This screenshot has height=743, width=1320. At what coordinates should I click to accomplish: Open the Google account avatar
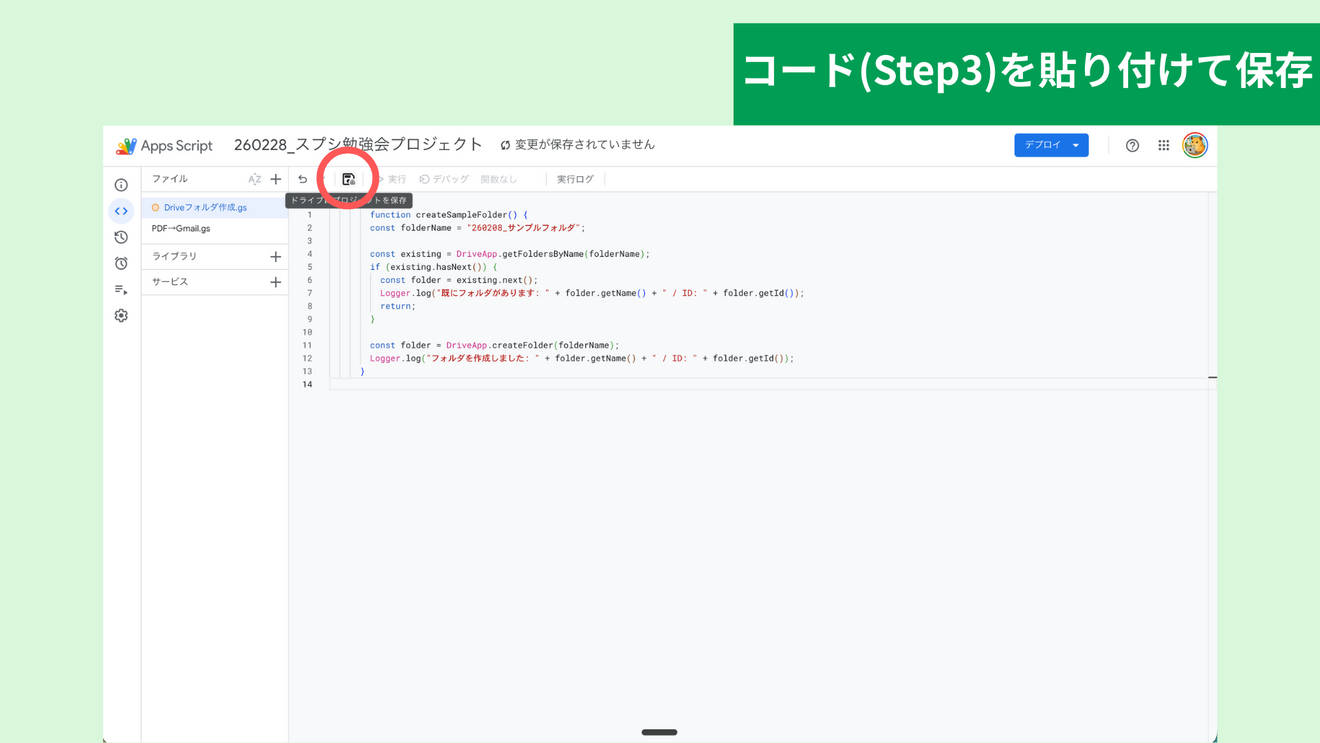pos(1195,145)
